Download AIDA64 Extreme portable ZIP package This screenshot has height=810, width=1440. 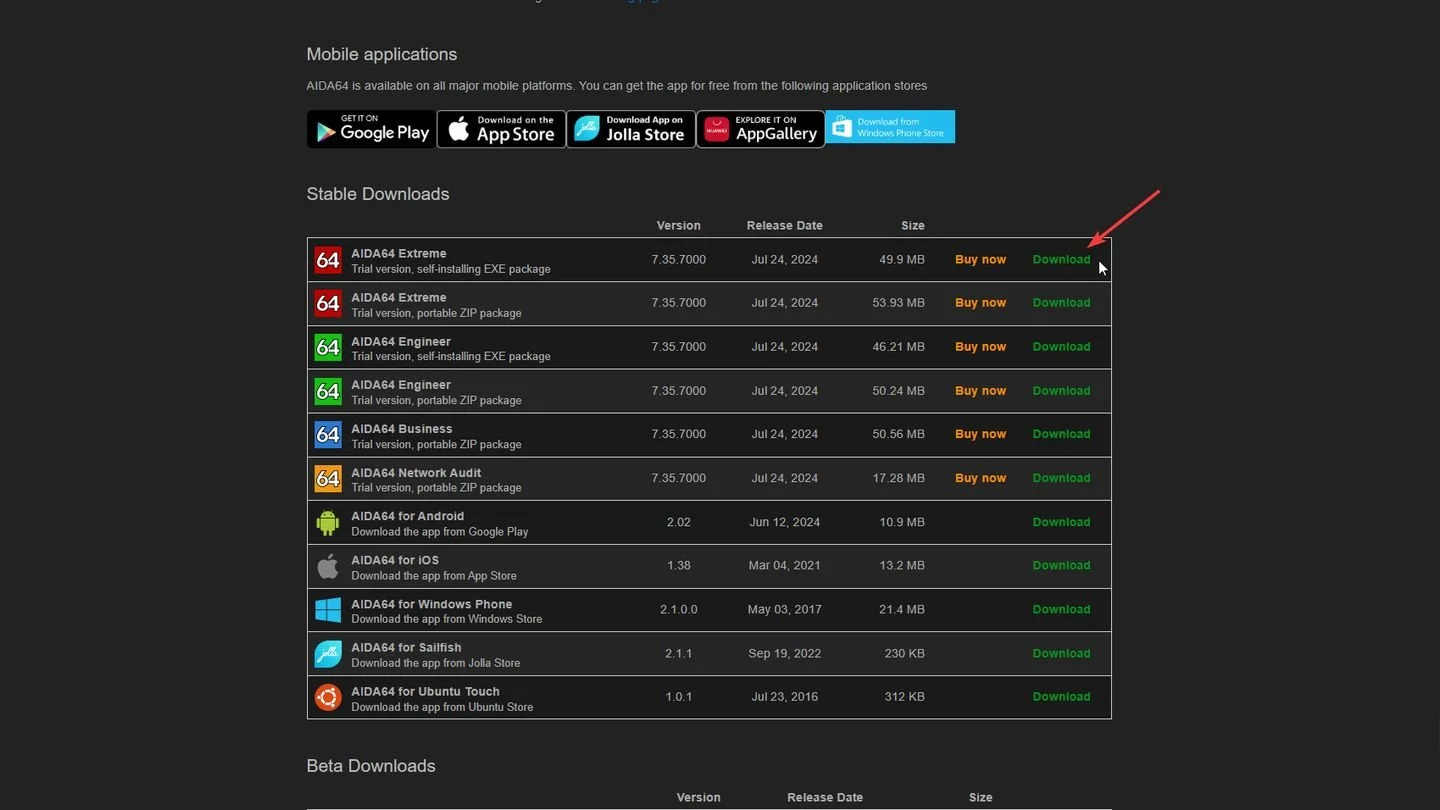pos(1061,303)
